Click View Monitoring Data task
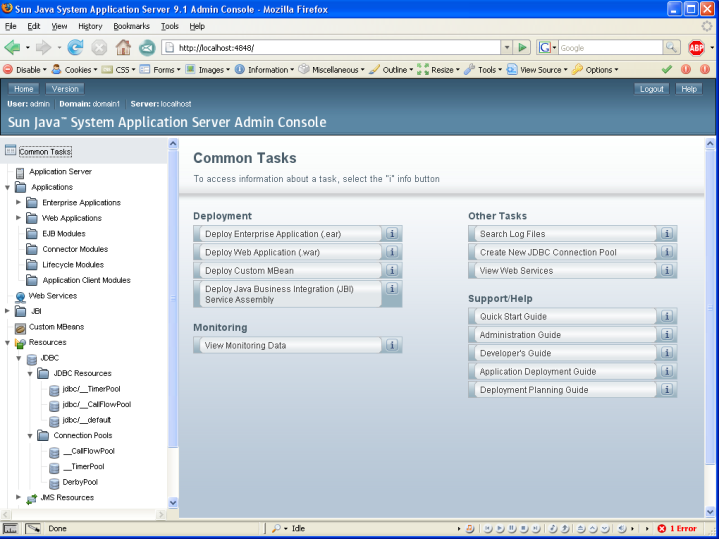This screenshot has width=719, height=539. click(x=288, y=345)
